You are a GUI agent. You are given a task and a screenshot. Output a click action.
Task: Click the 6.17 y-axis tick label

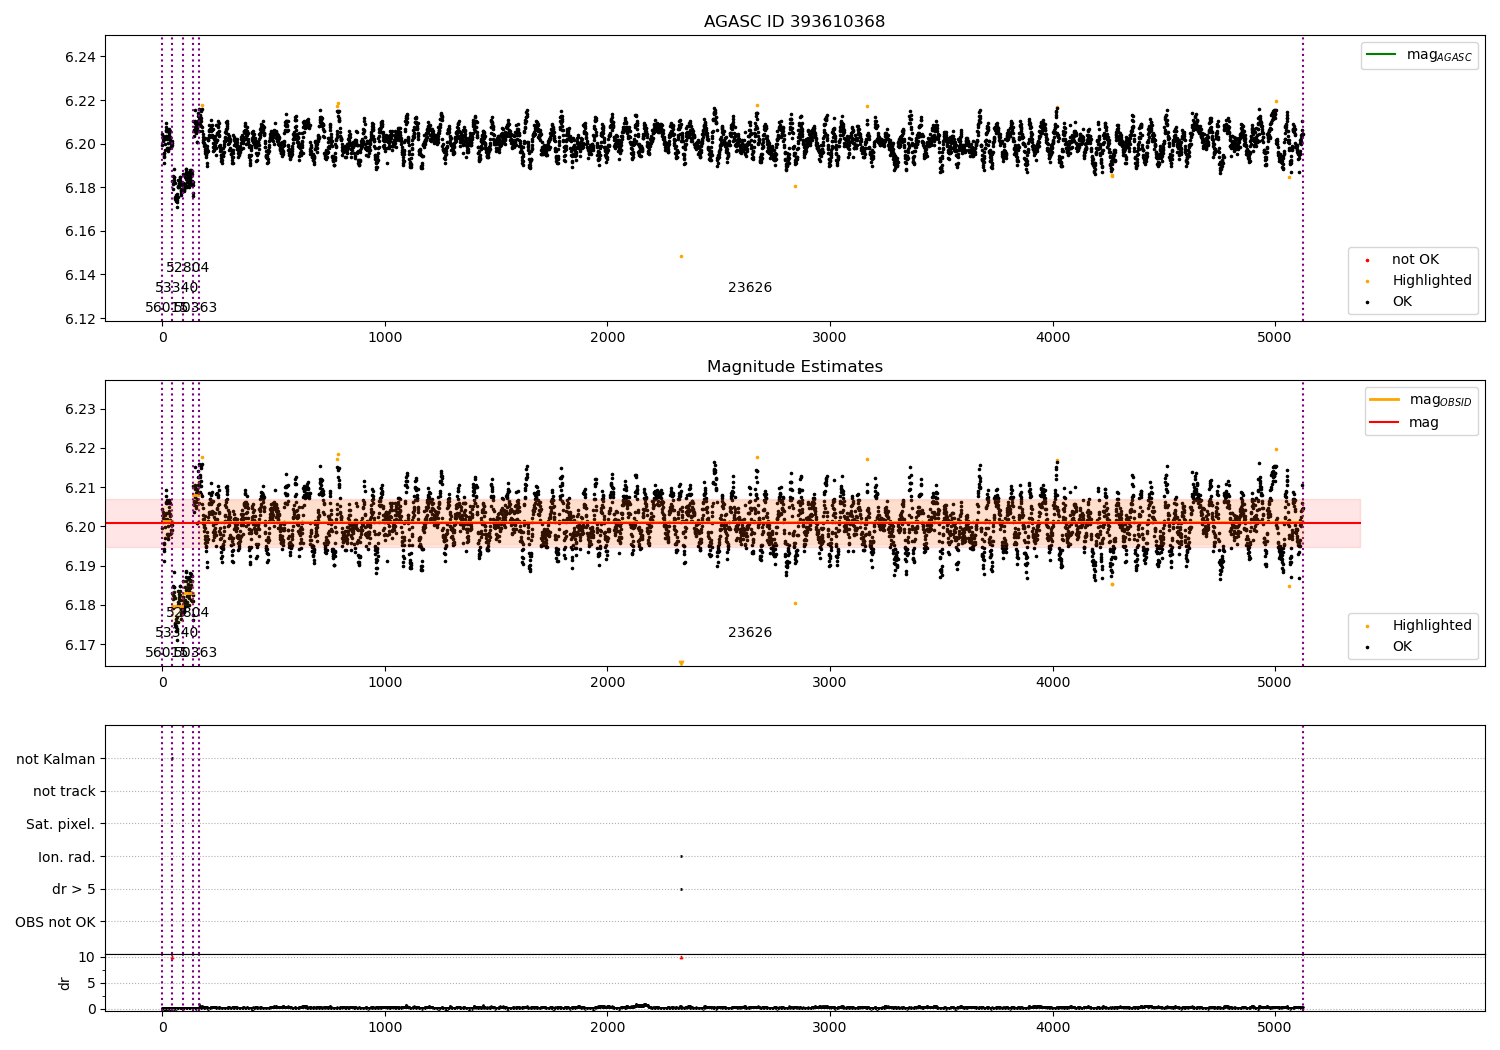coord(80,645)
